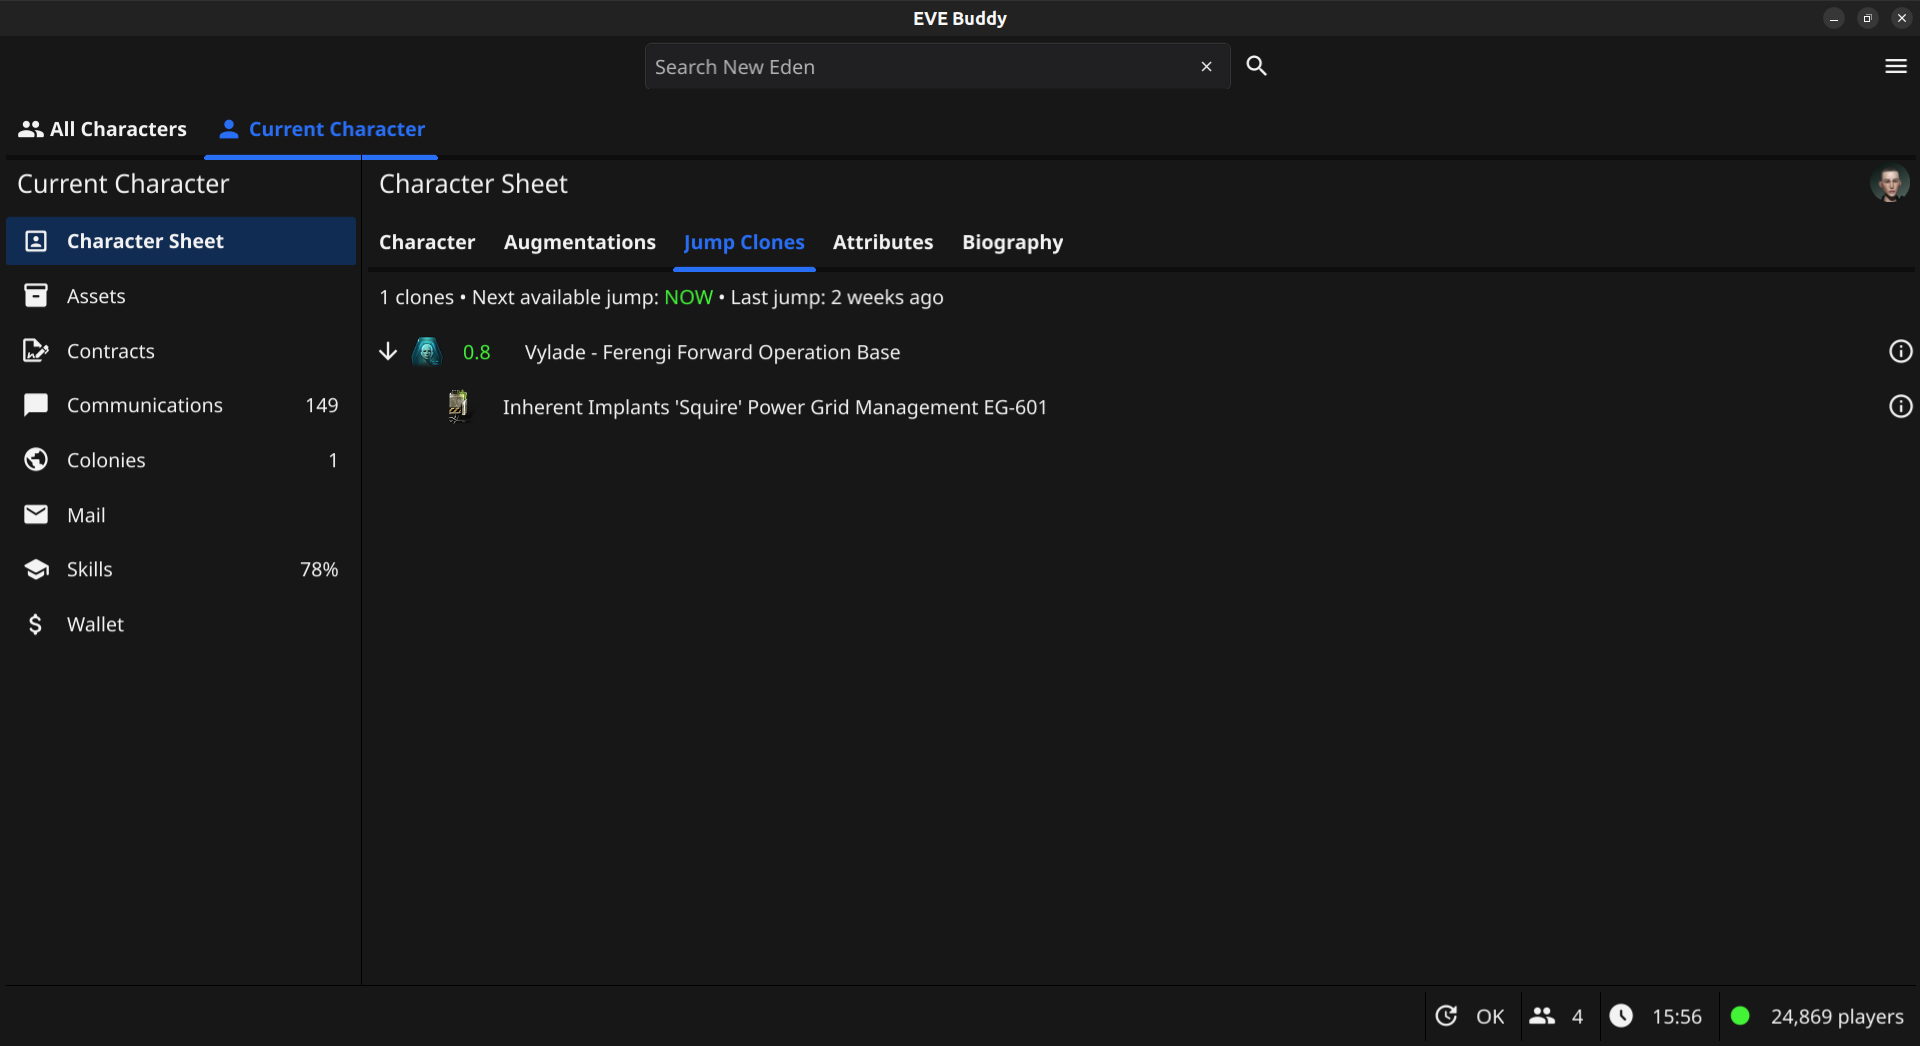Viewport: 1920px width, 1046px height.
Task: Switch to the All Characters tab
Action: pos(103,129)
